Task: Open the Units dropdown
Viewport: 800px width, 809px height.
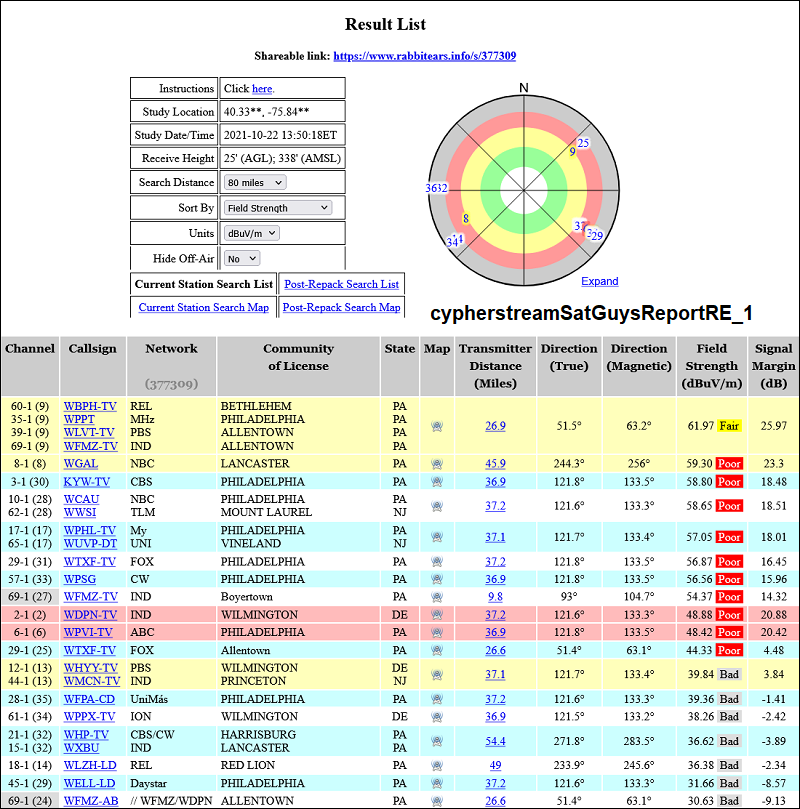Action: (252, 233)
